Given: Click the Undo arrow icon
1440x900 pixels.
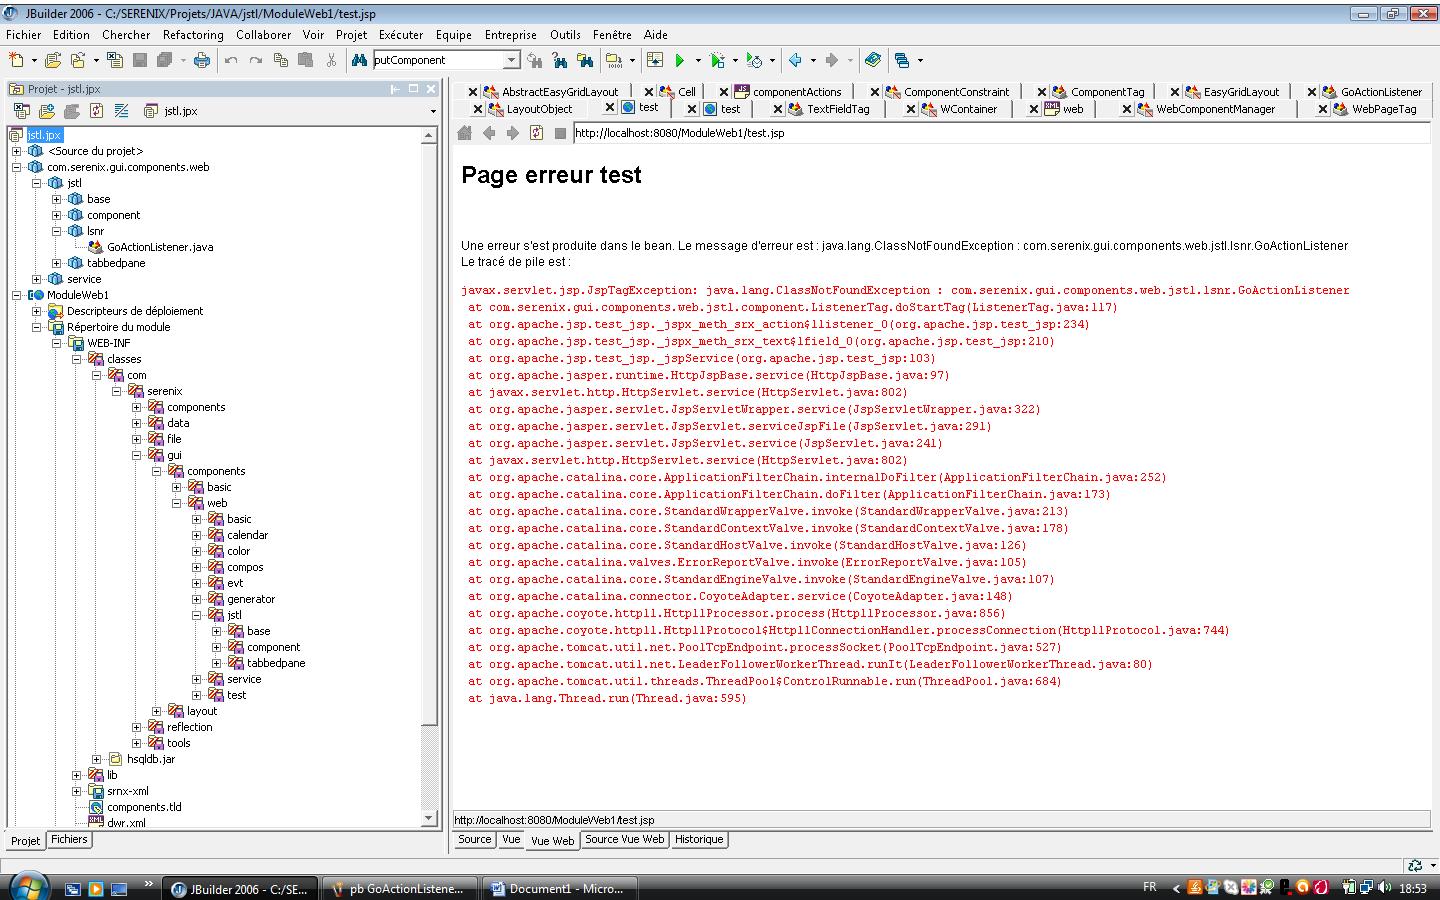Looking at the screenshot, I should 231,60.
